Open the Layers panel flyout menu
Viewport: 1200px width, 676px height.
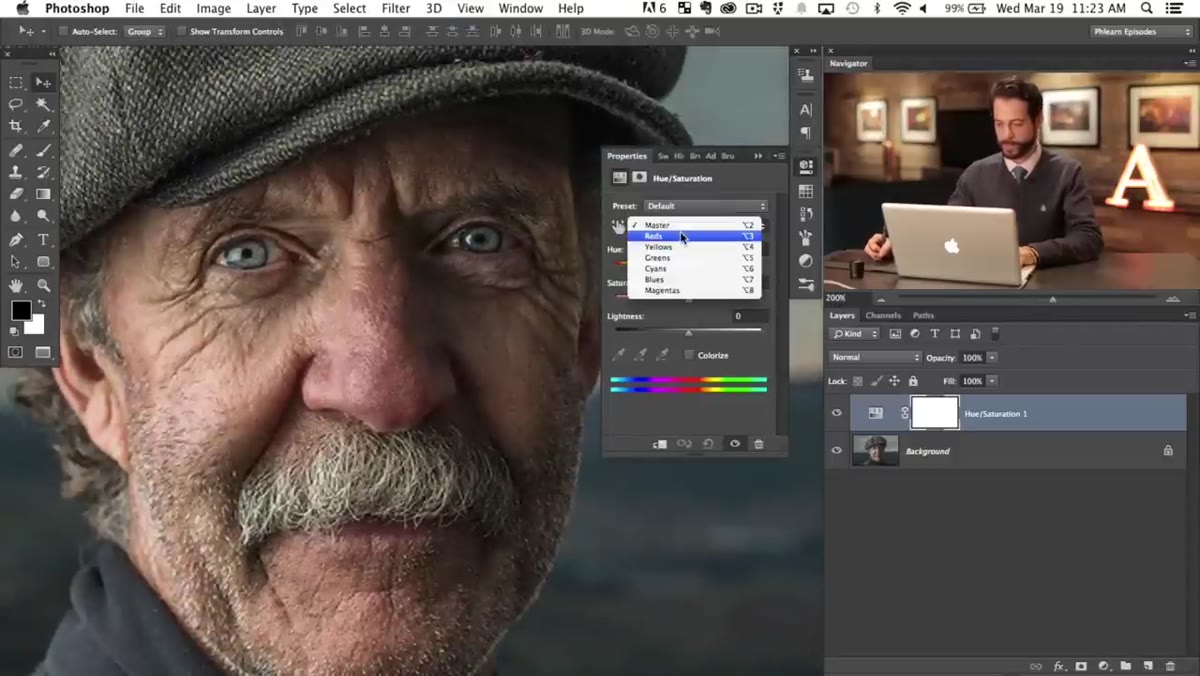coord(1189,315)
